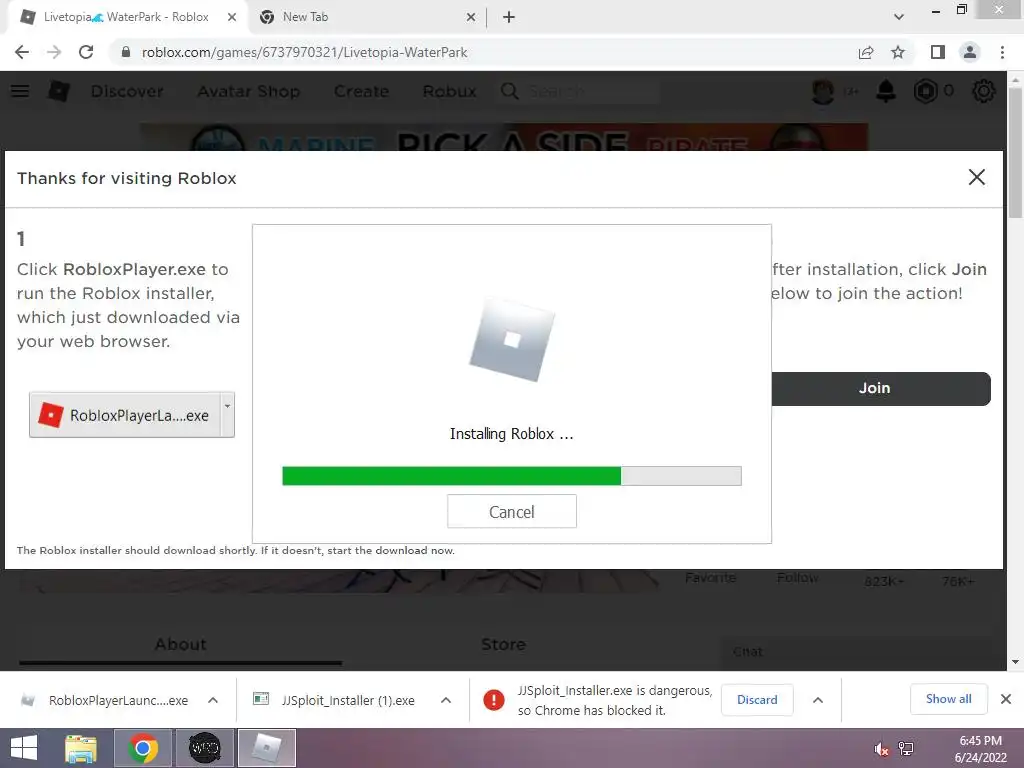Open the Discover menu item
The width and height of the screenshot is (1024, 768).
127,91
